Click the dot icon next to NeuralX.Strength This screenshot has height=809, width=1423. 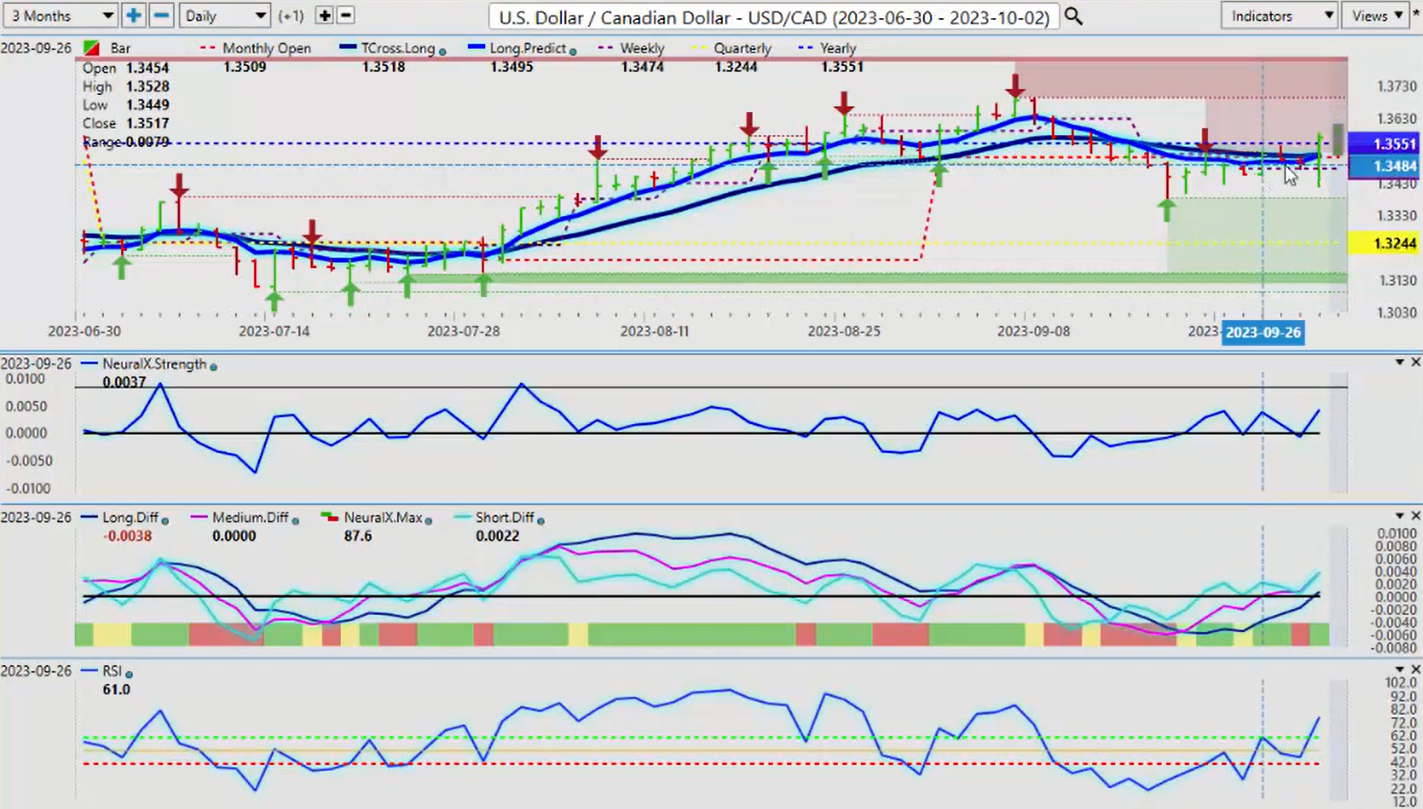coord(214,365)
